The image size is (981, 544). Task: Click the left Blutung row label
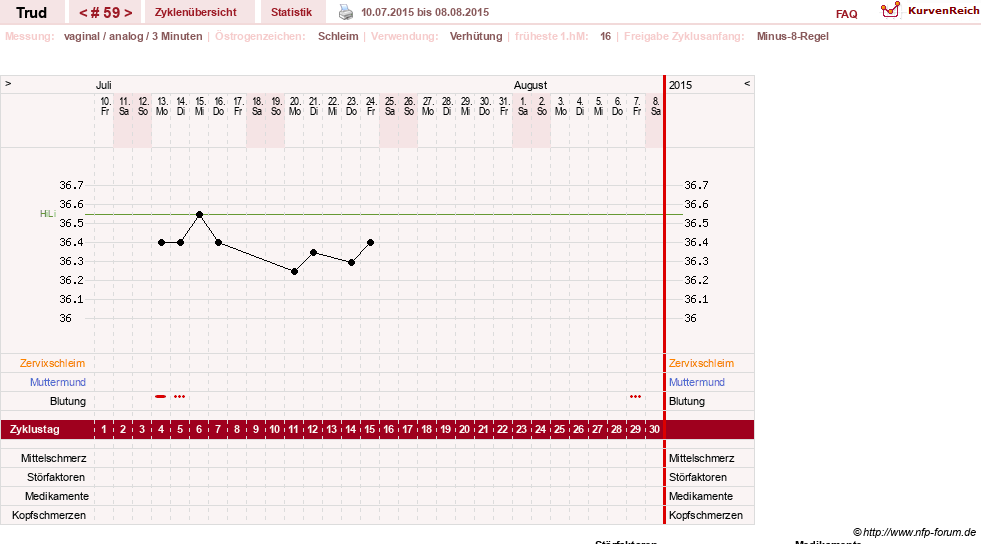tap(68, 401)
